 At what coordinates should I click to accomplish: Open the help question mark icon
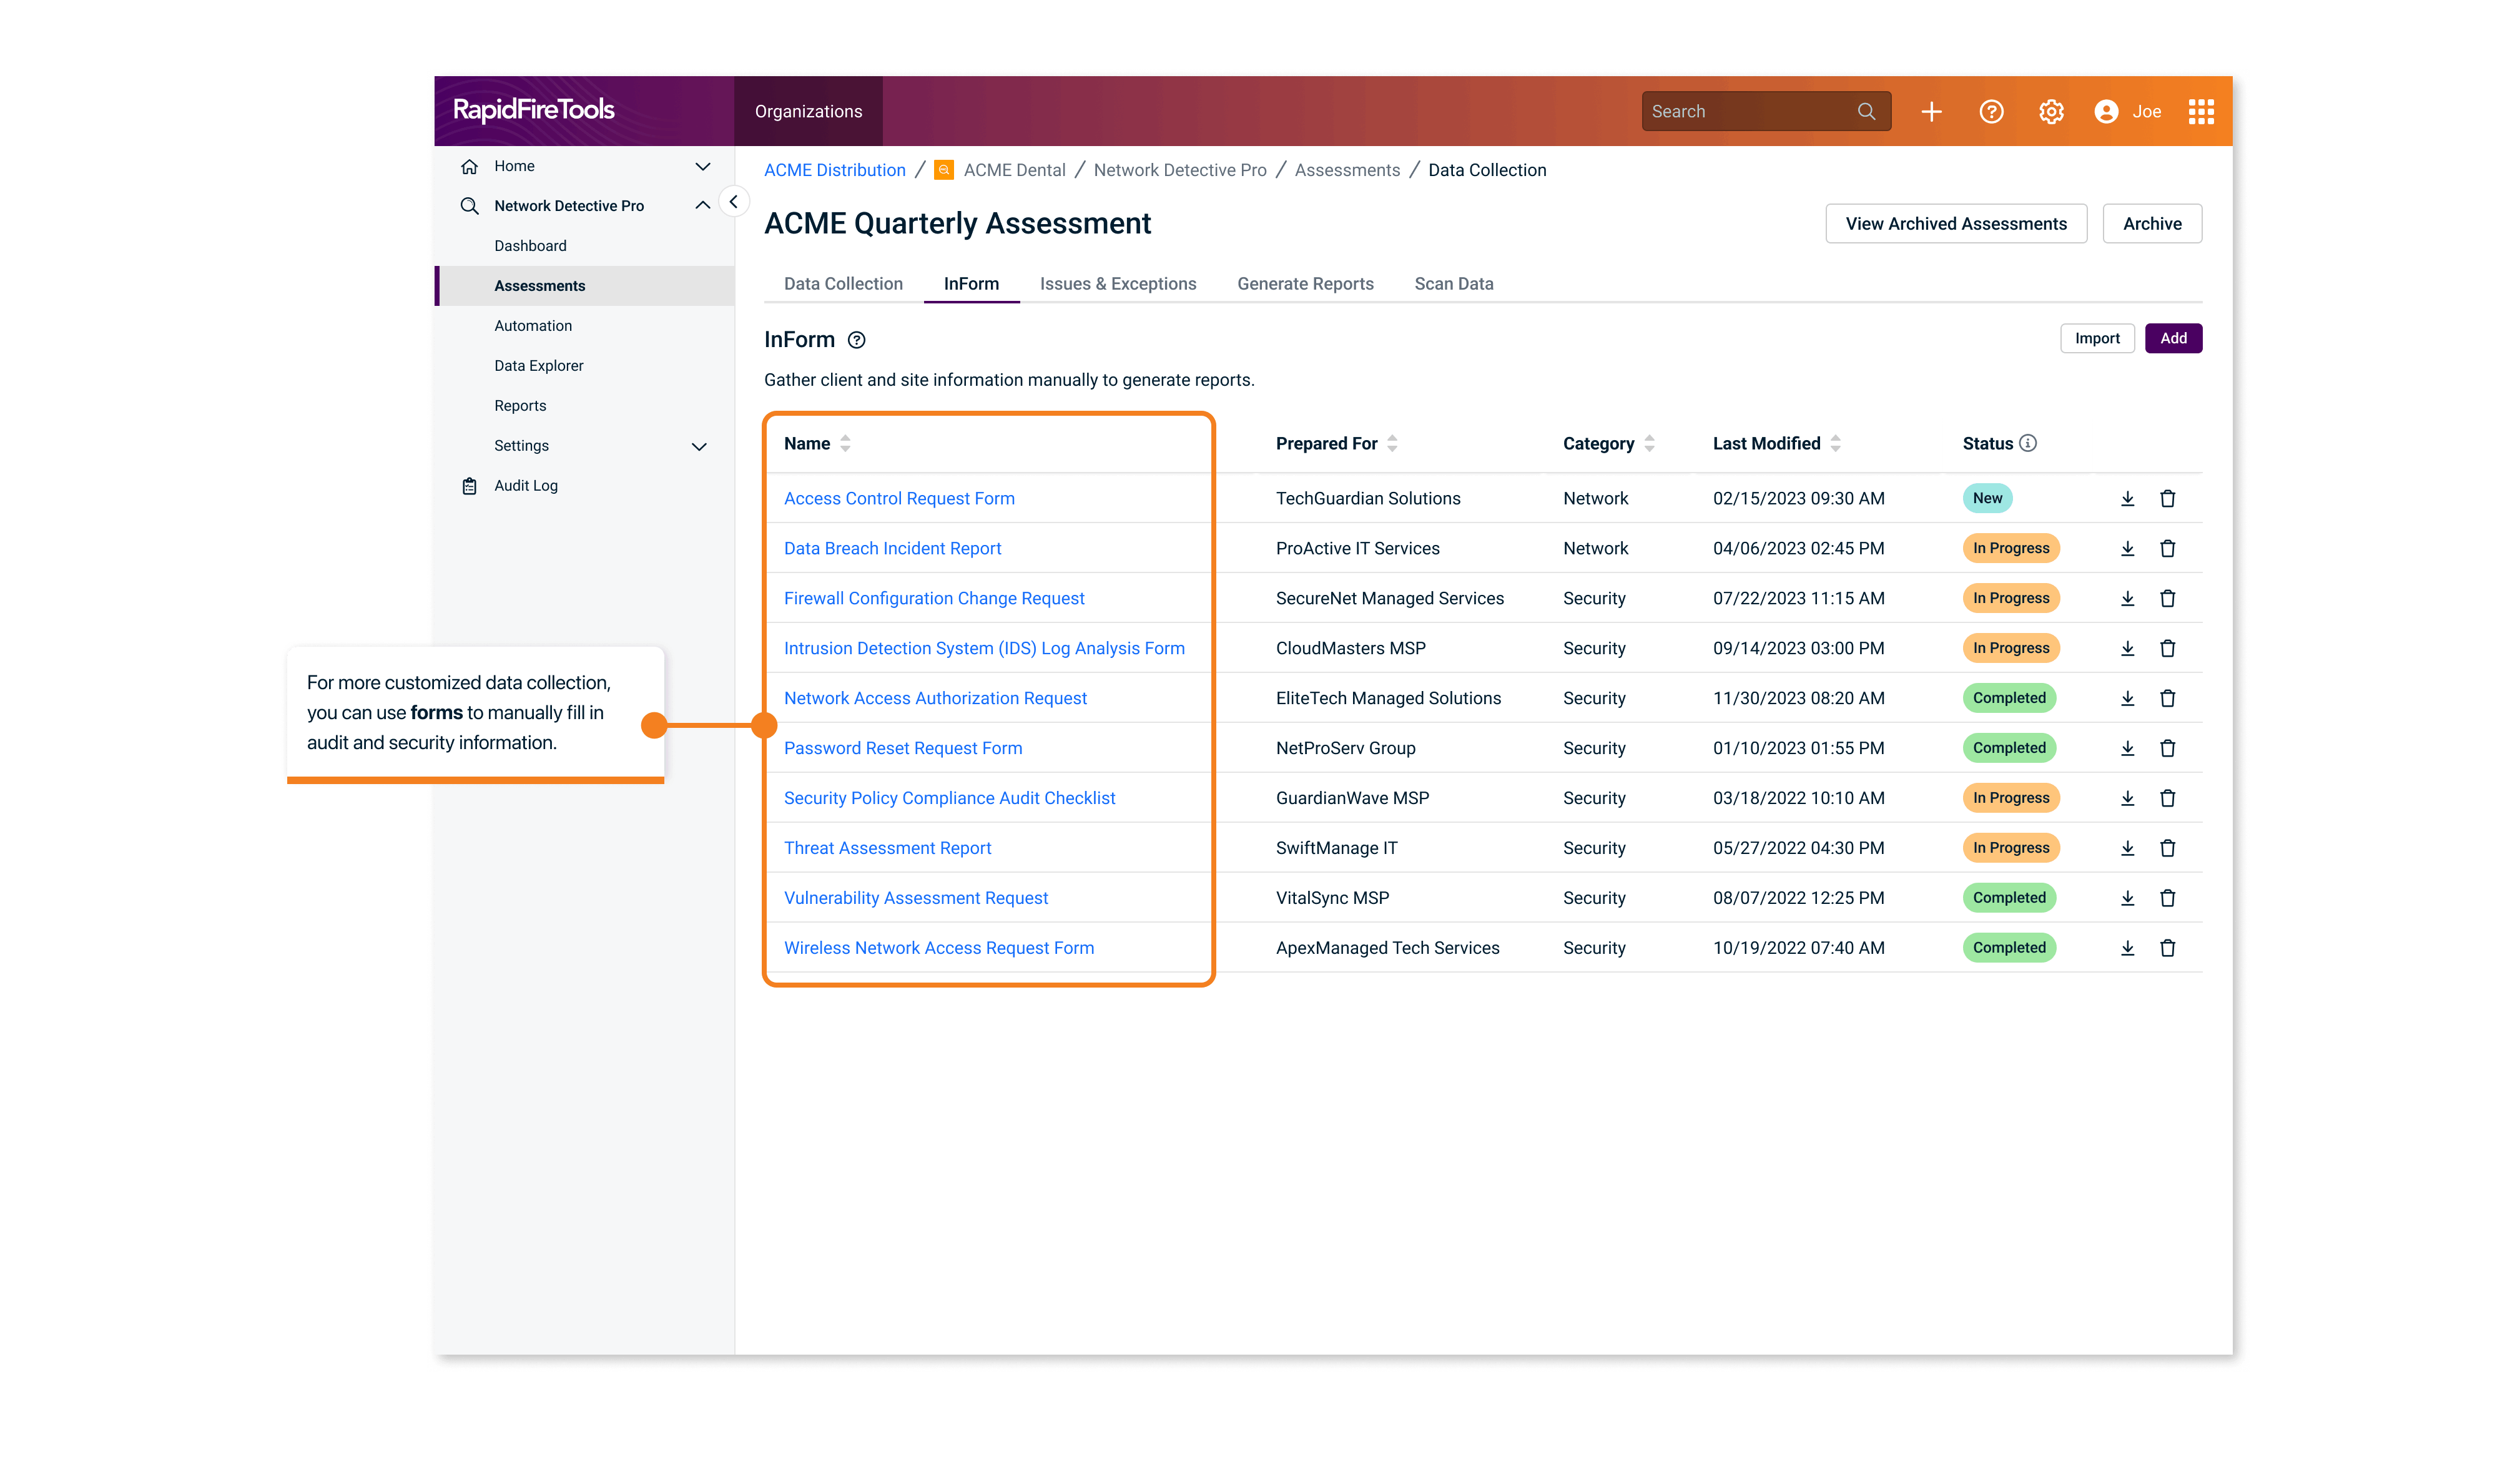coord(1991,111)
